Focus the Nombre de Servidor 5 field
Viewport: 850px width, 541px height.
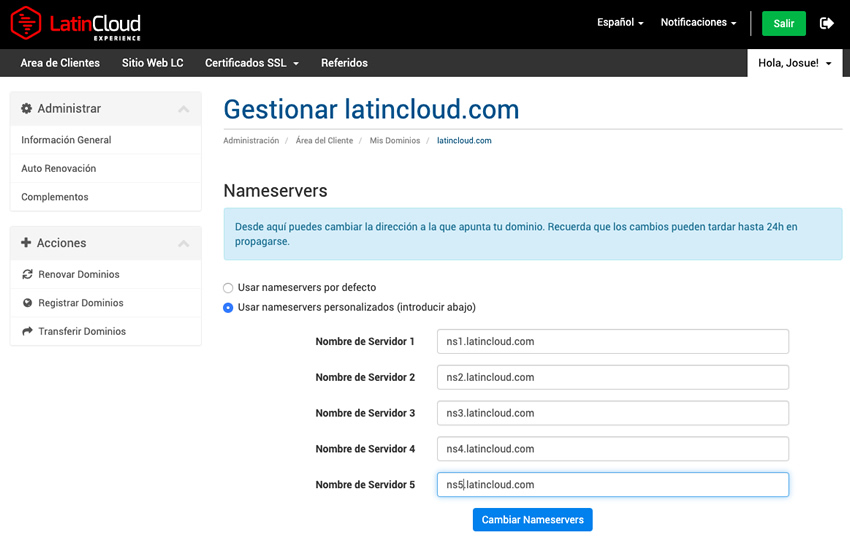click(613, 485)
